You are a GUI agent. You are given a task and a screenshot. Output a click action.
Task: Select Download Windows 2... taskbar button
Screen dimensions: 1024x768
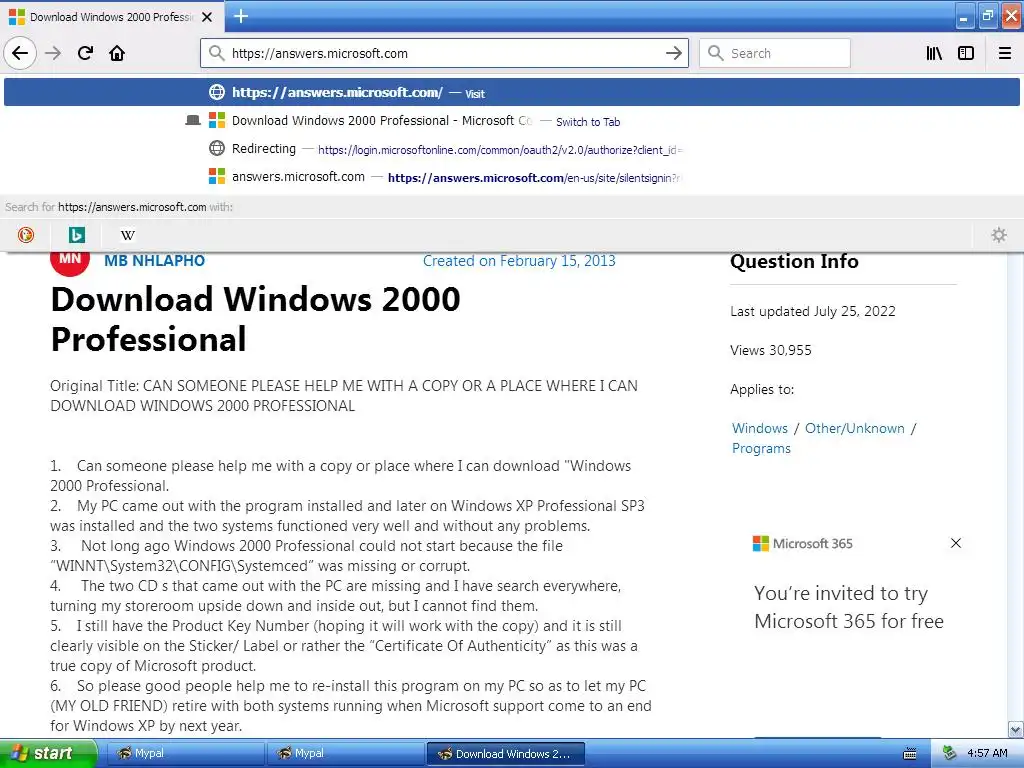[505, 753]
